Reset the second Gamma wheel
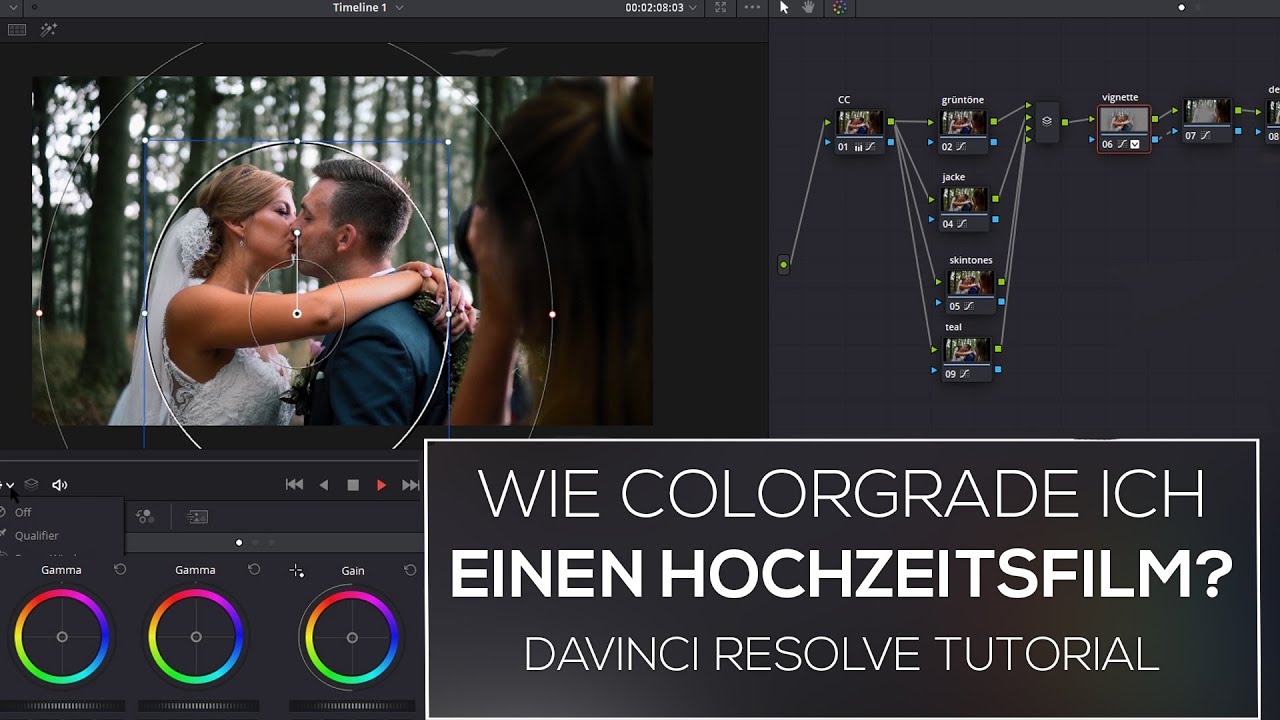Image resolution: width=1280 pixels, height=720 pixels. 254,570
